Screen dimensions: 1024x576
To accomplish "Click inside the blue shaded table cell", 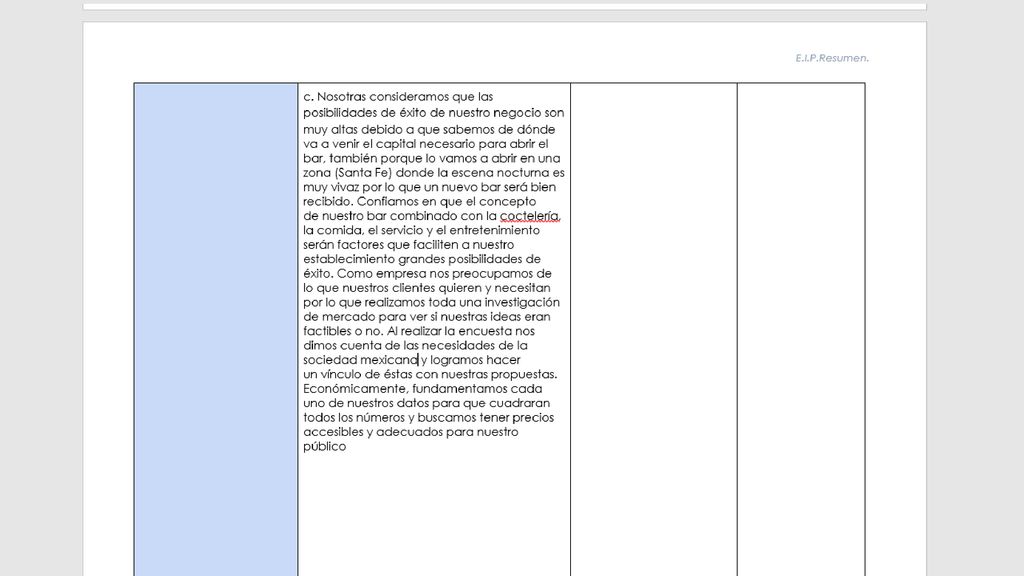I will pyautogui.click(x=216, y=329).
